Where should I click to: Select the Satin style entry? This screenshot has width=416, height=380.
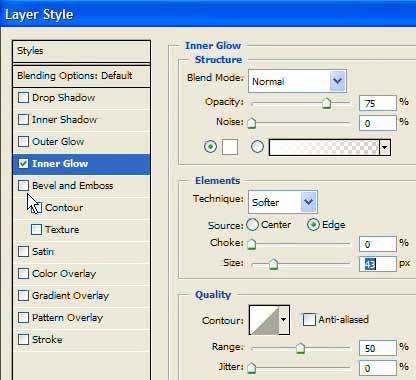coord(81,251)
